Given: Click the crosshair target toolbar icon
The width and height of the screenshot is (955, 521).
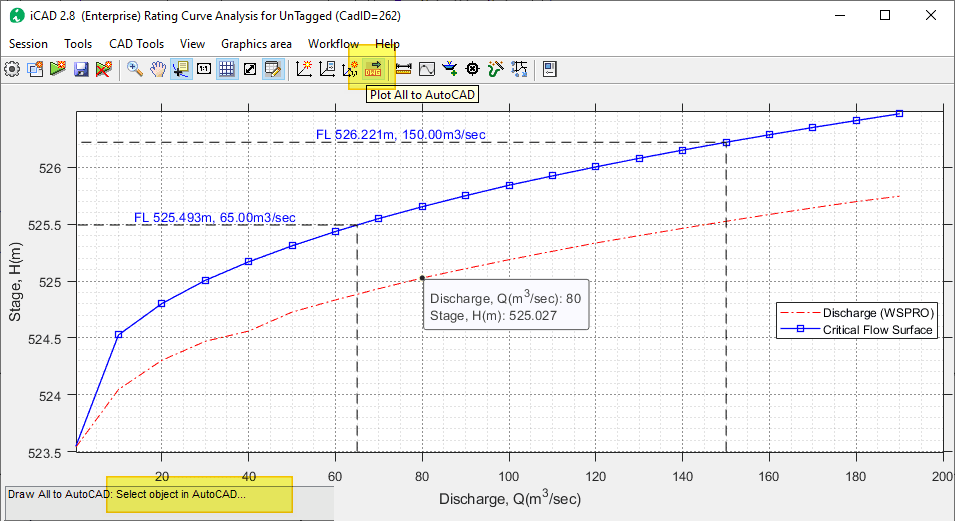Looking at the screenshot, I should pos(472,69).
